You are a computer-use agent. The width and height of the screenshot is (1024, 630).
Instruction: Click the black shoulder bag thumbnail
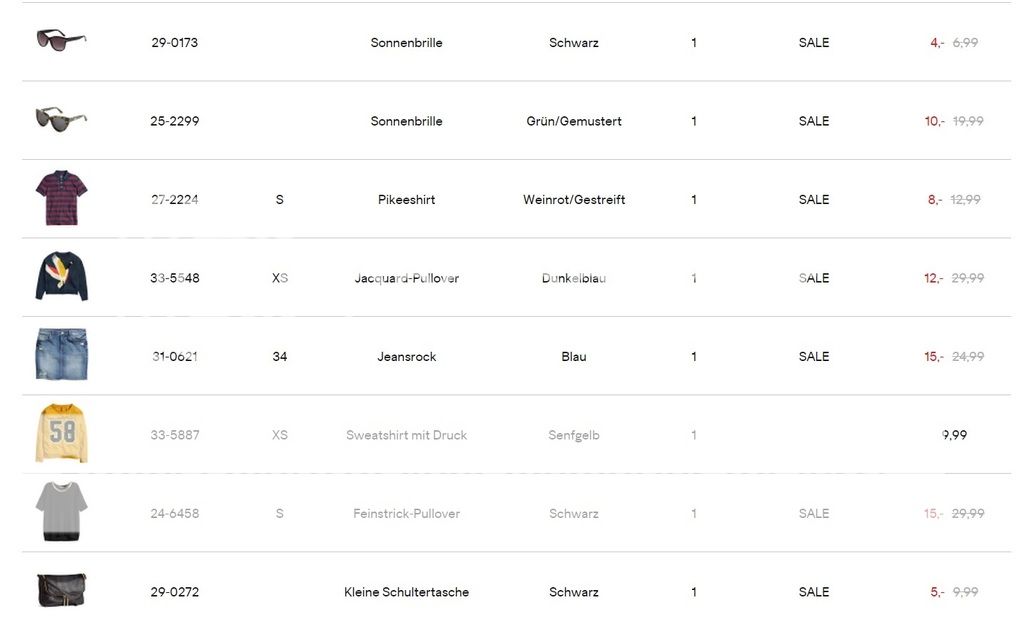pyautogui.click(x=61, y=590)
